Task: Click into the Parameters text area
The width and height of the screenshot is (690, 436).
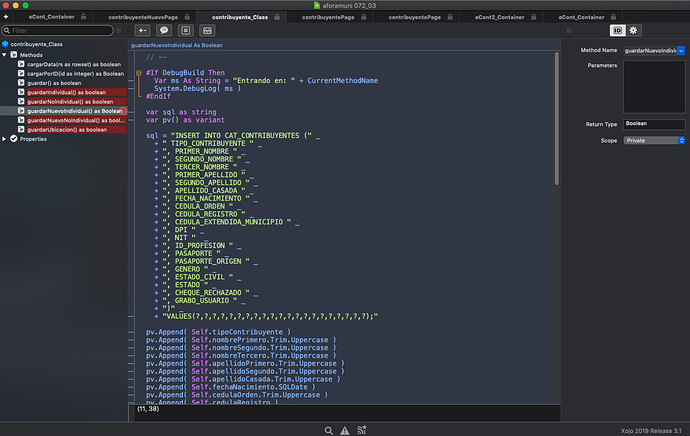Action: (x=654, y=87)
